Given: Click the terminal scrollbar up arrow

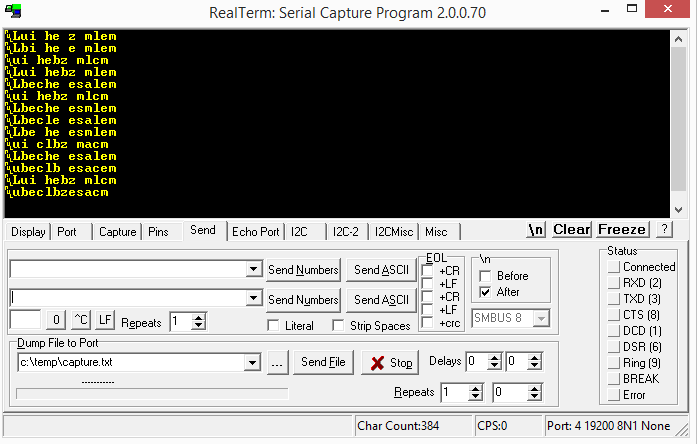Looking at the screenshot, I should click(x=678, y=39).
